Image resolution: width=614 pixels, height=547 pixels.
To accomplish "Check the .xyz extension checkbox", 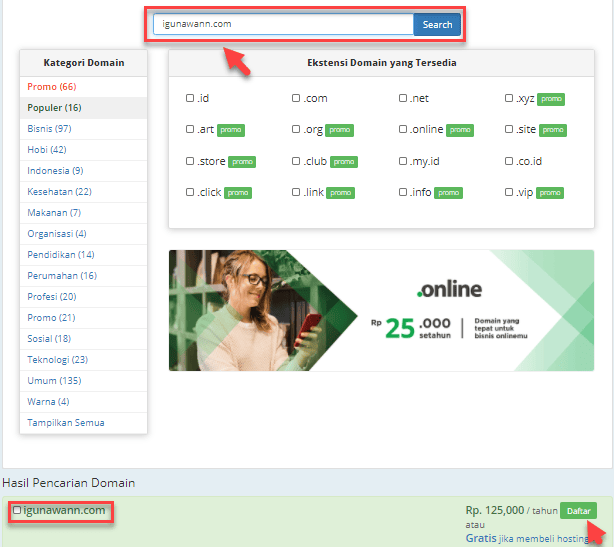I will (509, 98).
